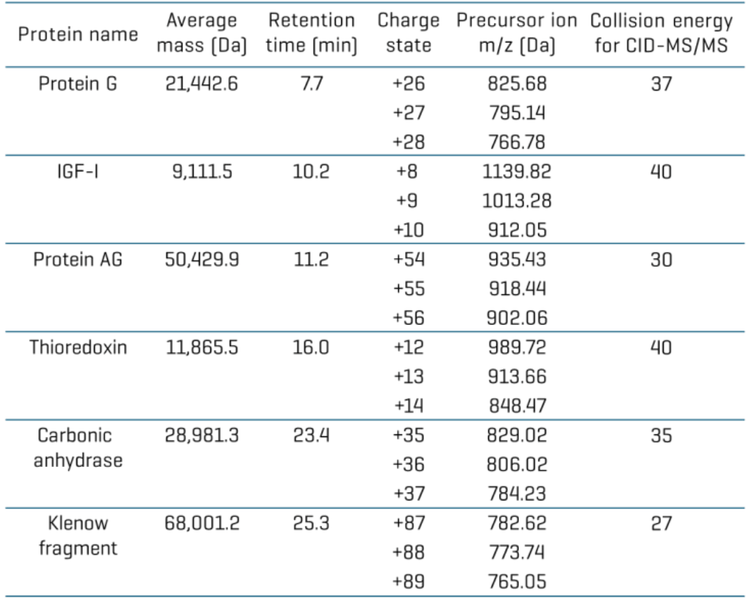Select the collision energy value 27

[661, 523]
